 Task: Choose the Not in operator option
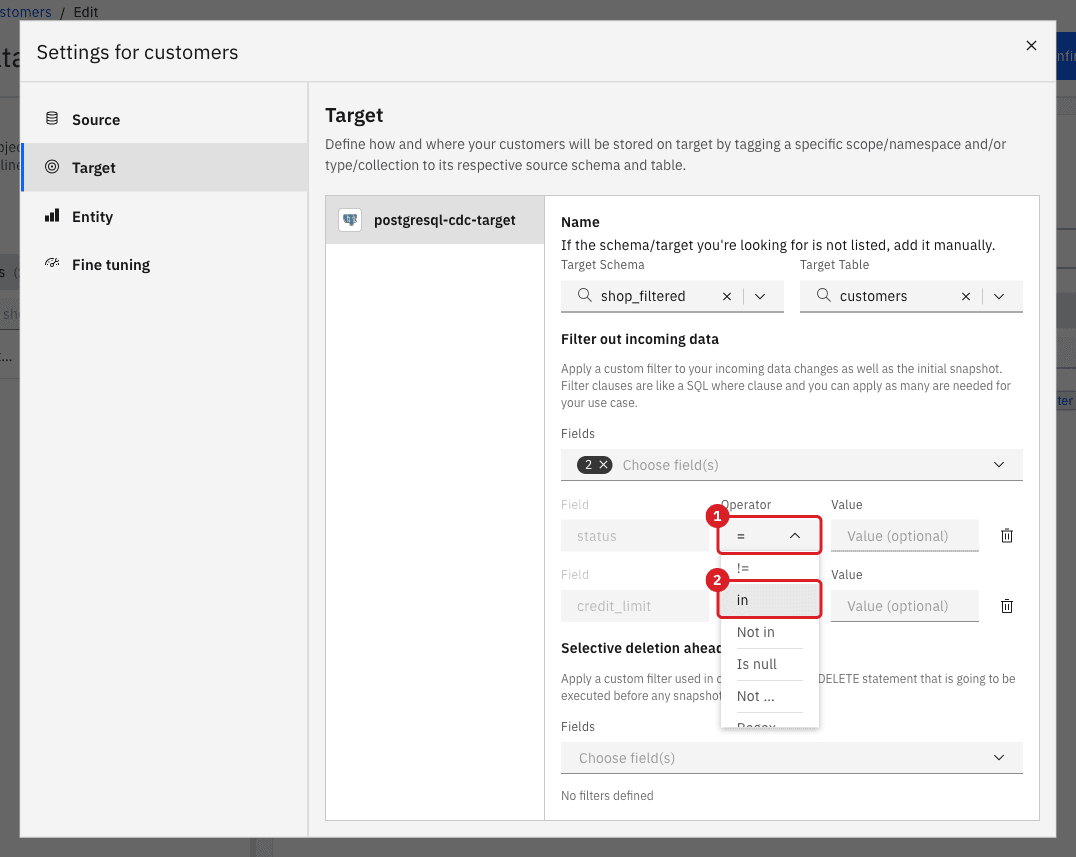coord(769,632)
